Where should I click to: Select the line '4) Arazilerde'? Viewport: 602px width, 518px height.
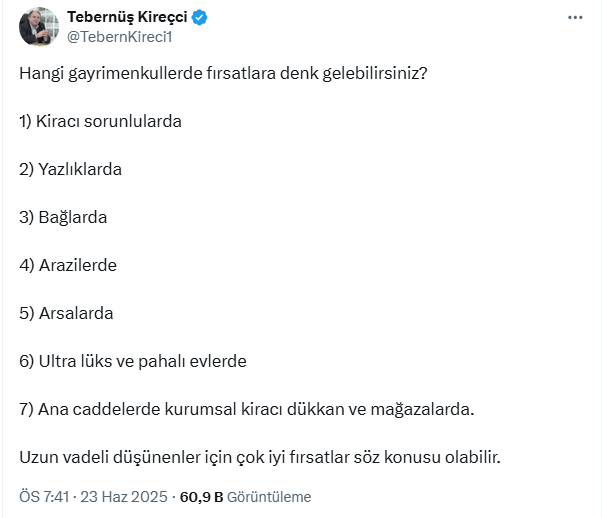(68, 265)
